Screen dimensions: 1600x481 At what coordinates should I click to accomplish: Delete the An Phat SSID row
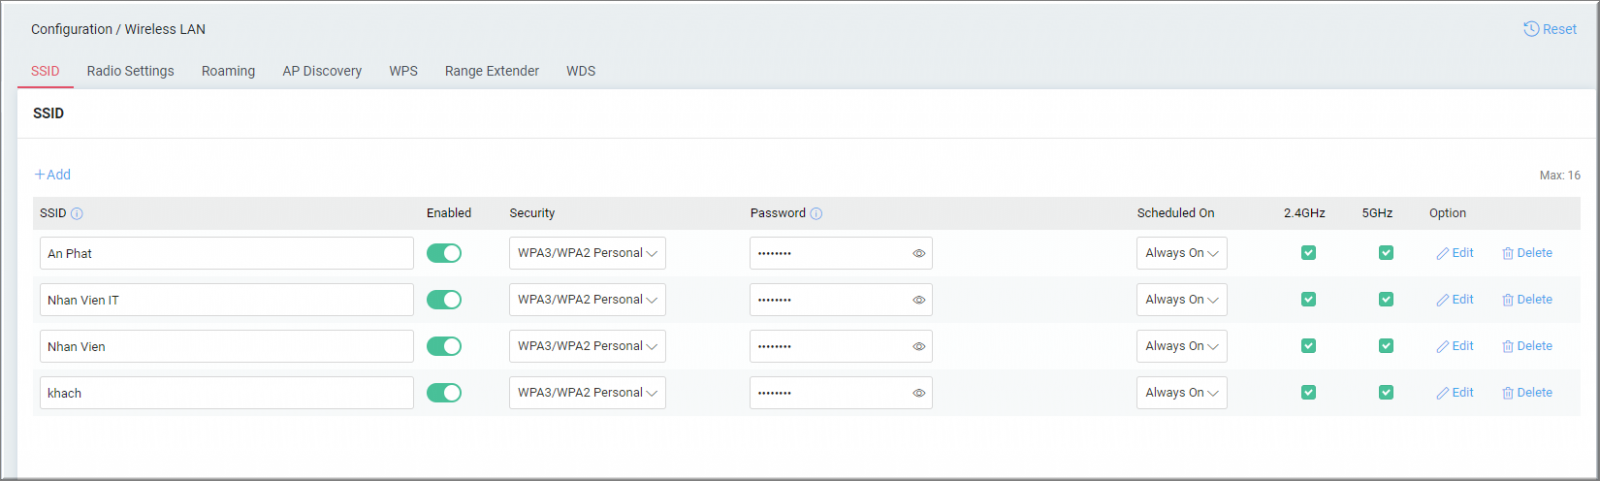pos(1527,253)
